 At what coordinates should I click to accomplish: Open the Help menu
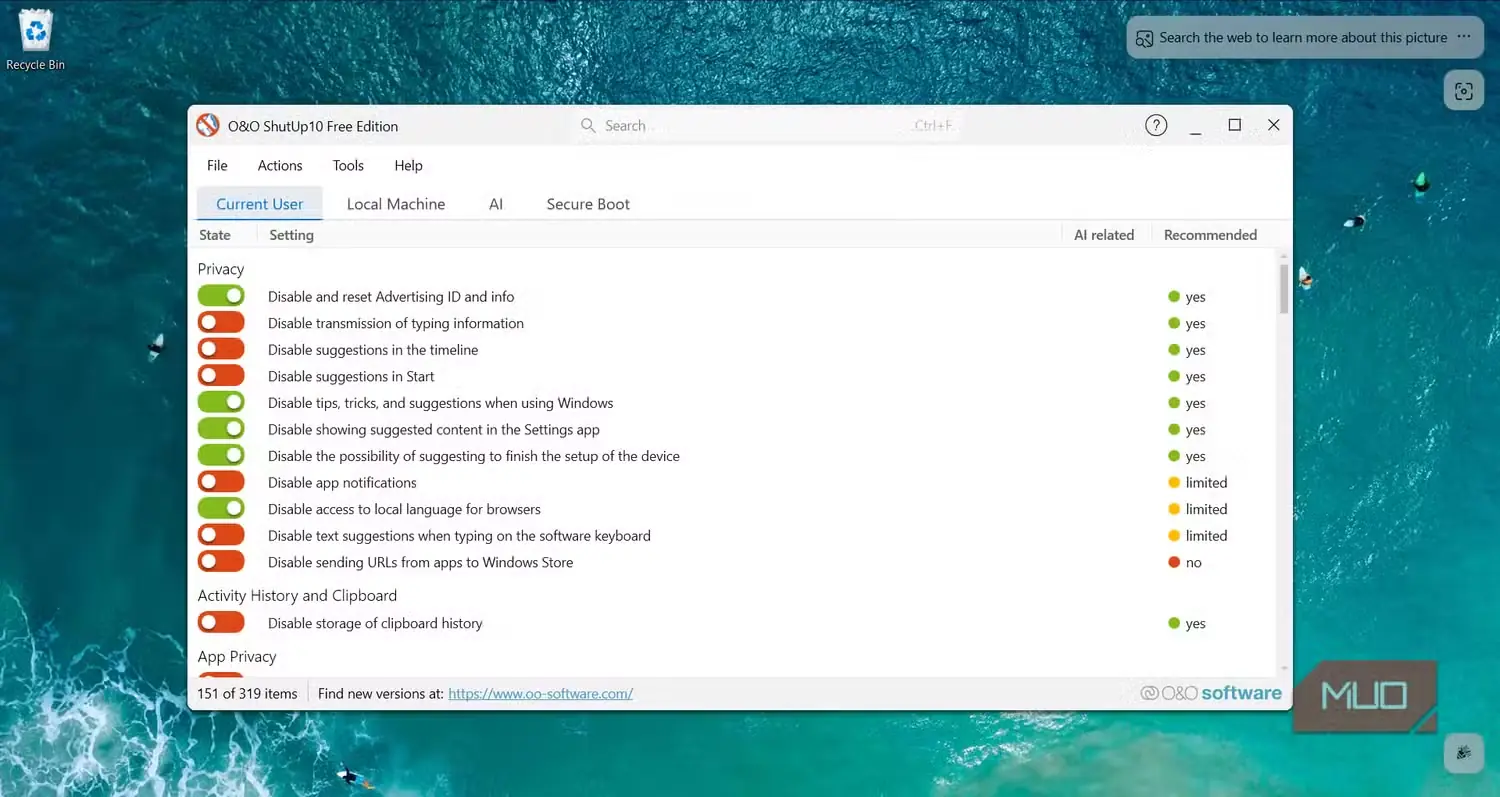click(x=408, y=165)
